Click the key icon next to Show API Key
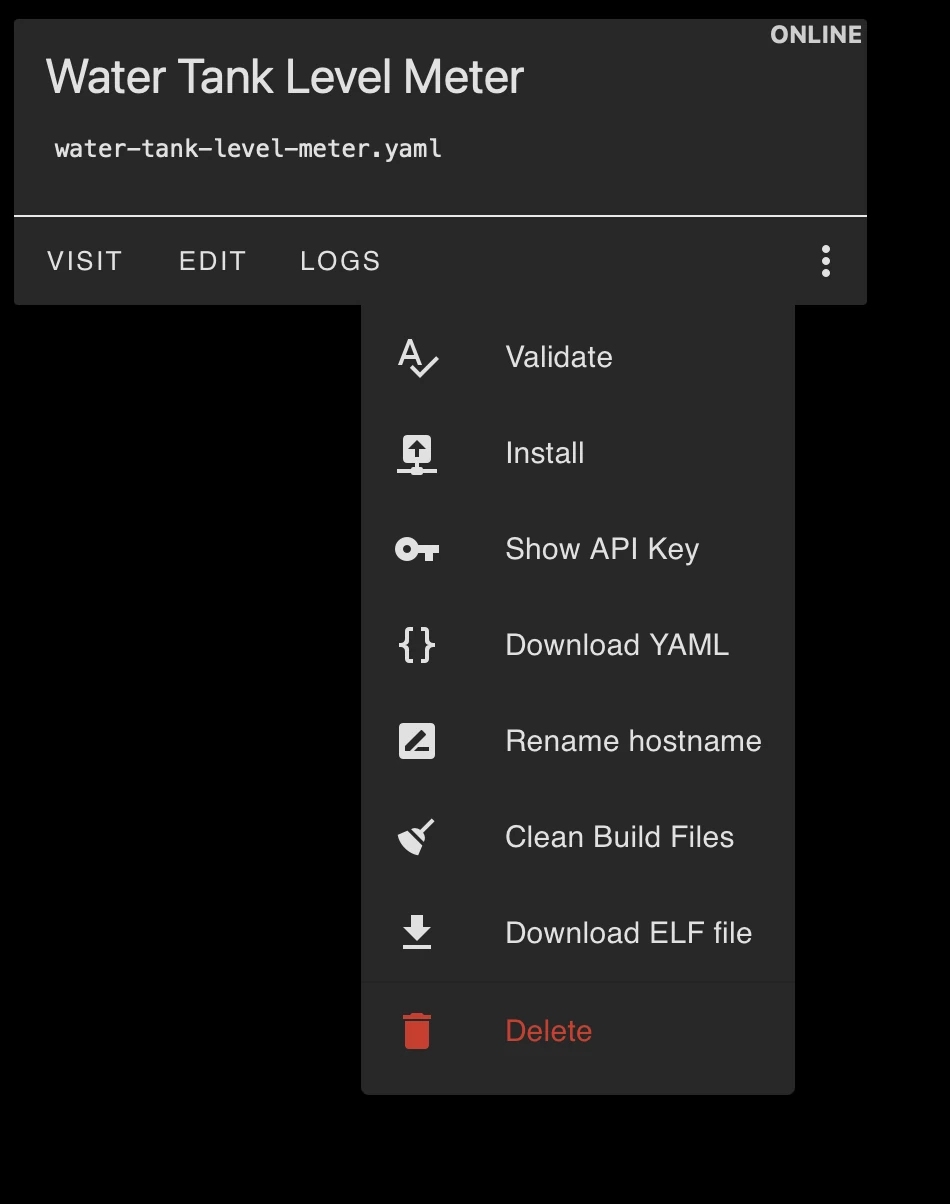 [418, 549]
